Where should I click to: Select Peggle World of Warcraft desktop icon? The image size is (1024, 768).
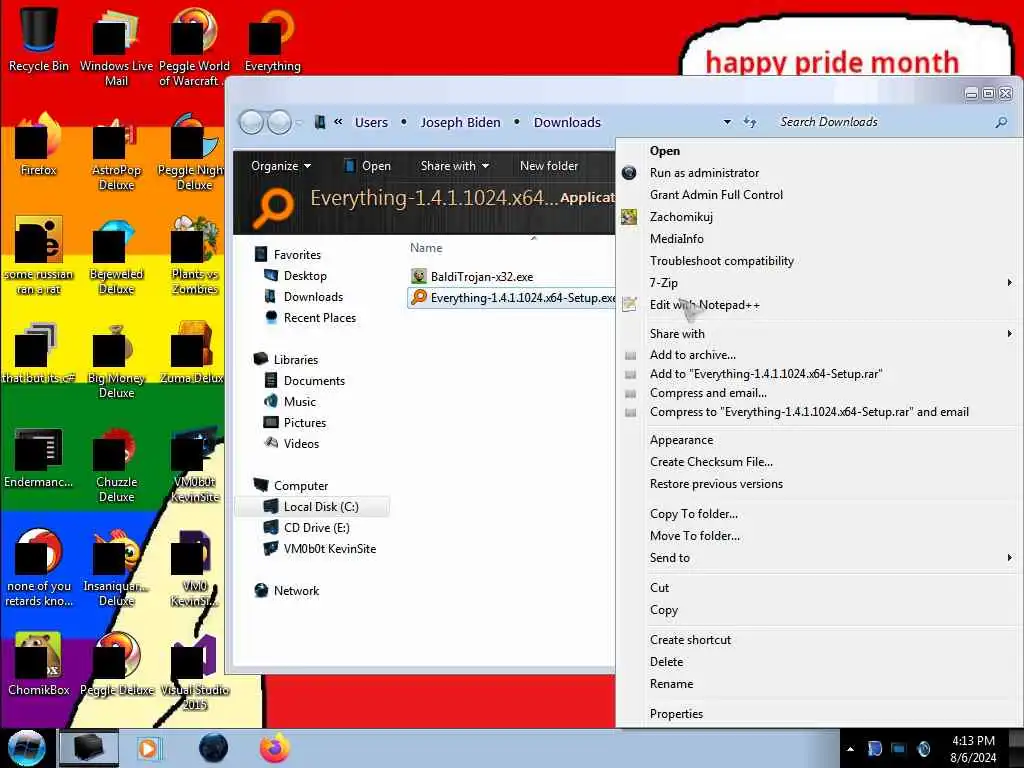pyautogui.click(x=194, y=47)
